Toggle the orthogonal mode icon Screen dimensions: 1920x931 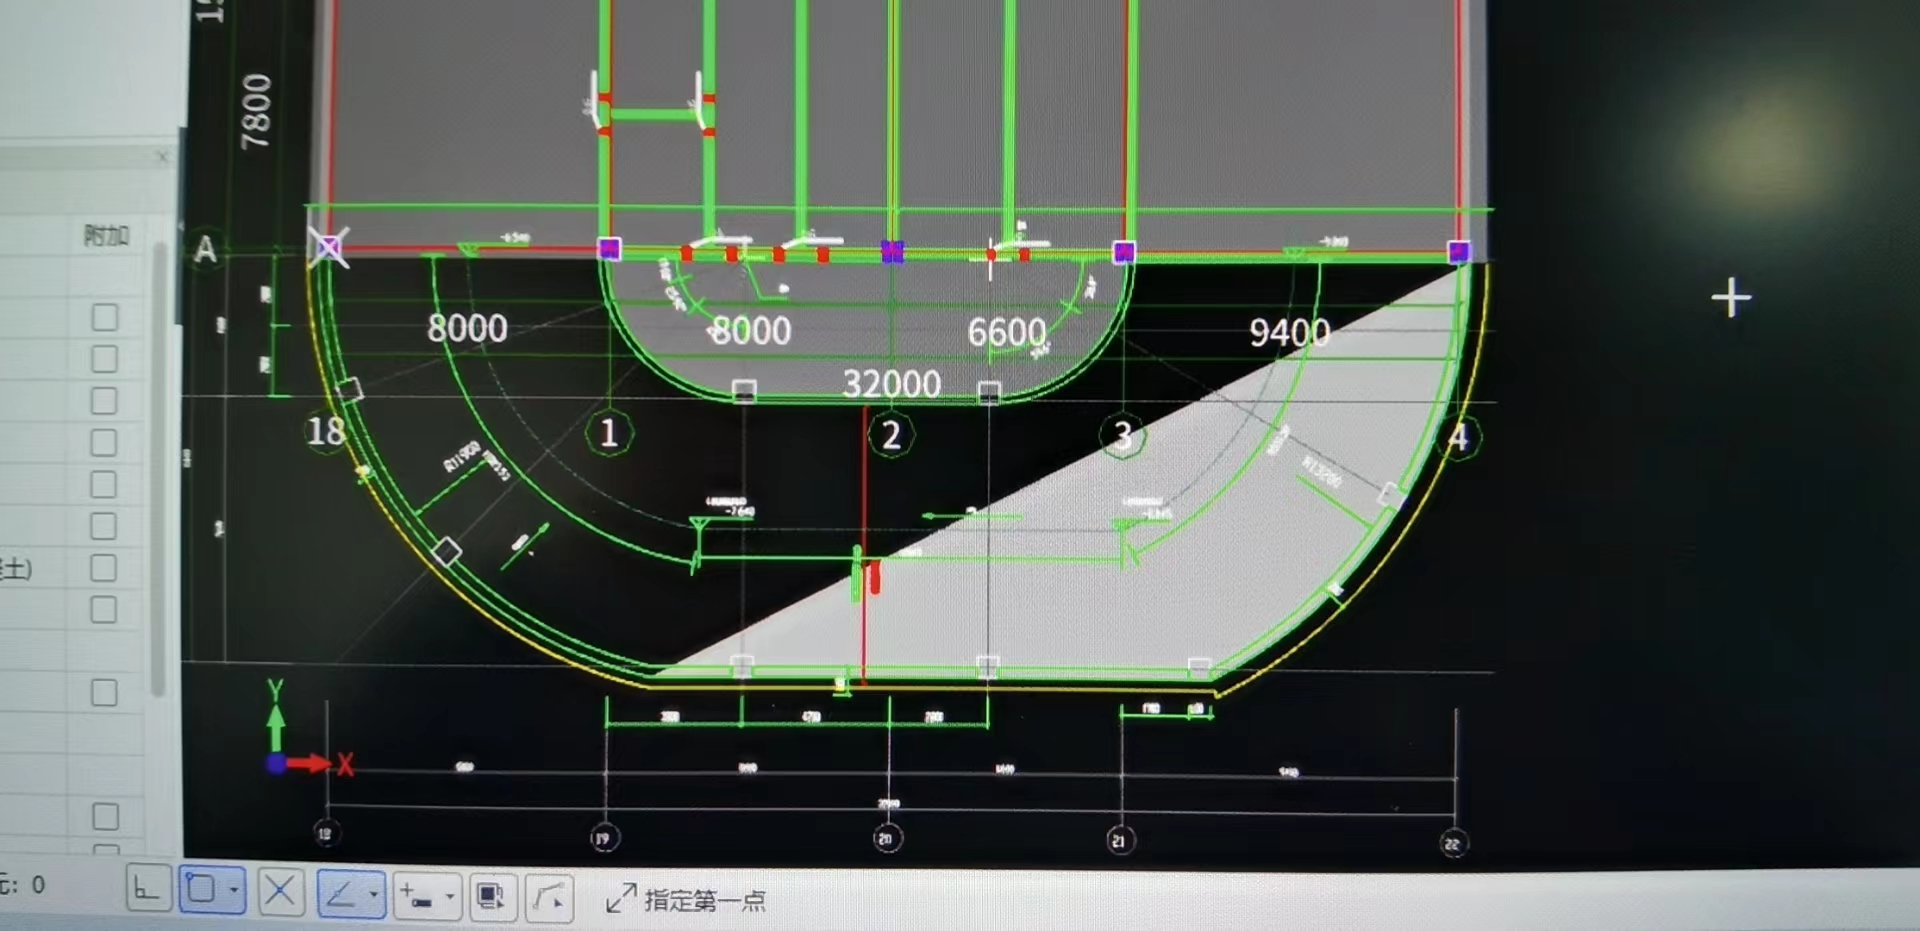(x=148, y=888)
